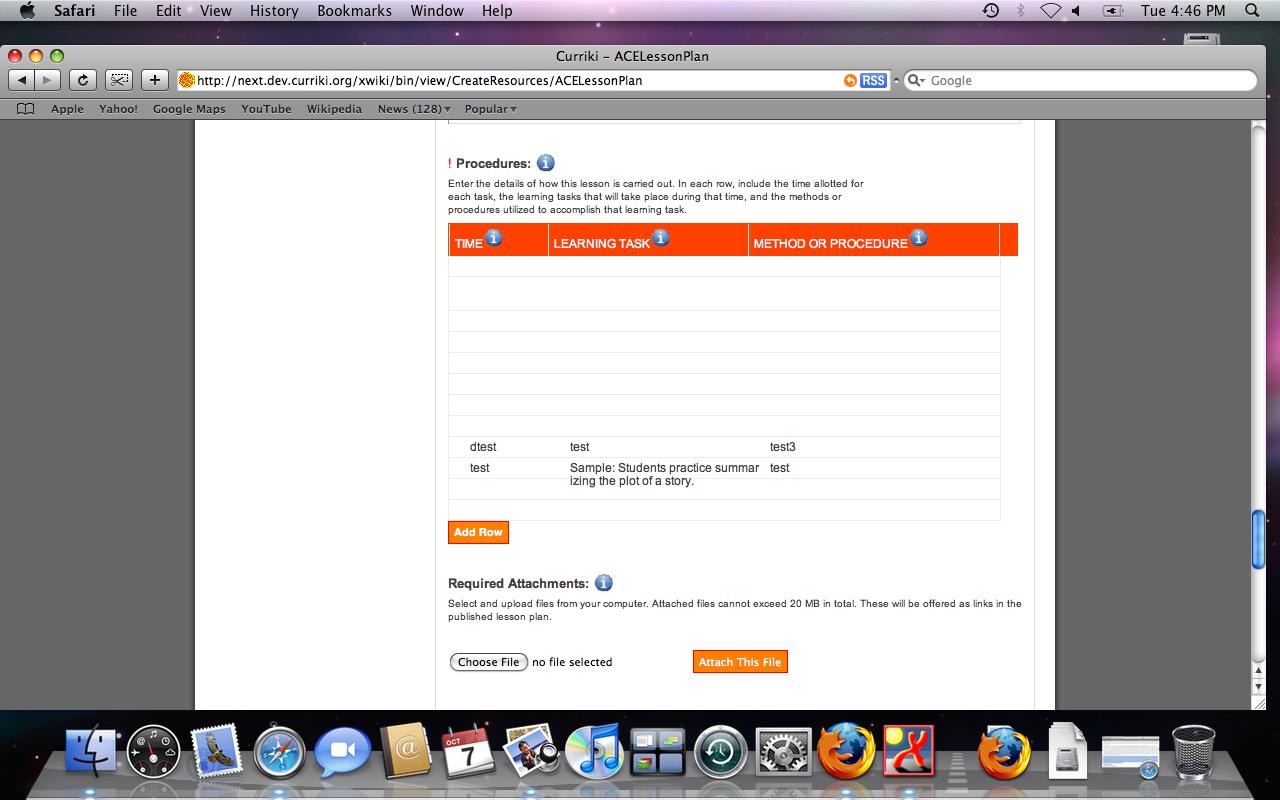Screen dimensions: 1280x800
Task: Click the Choose File button
Action: point(489,662)
